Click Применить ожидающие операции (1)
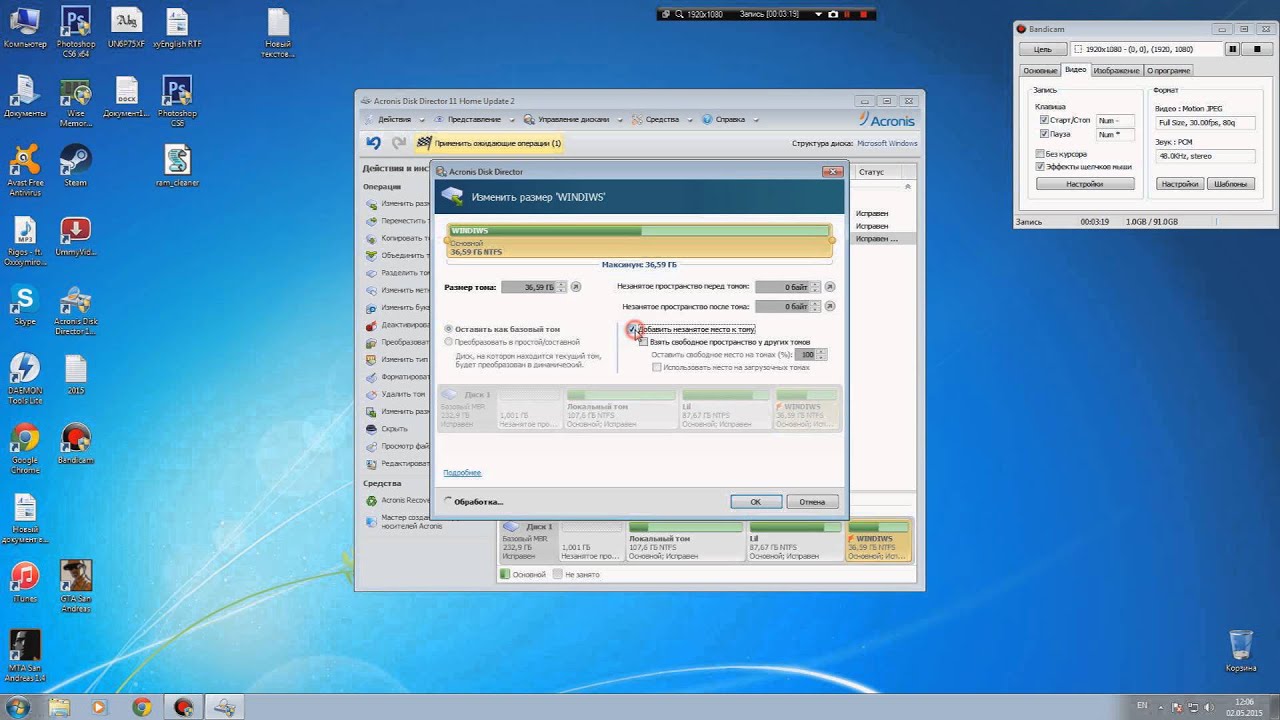 488,143
